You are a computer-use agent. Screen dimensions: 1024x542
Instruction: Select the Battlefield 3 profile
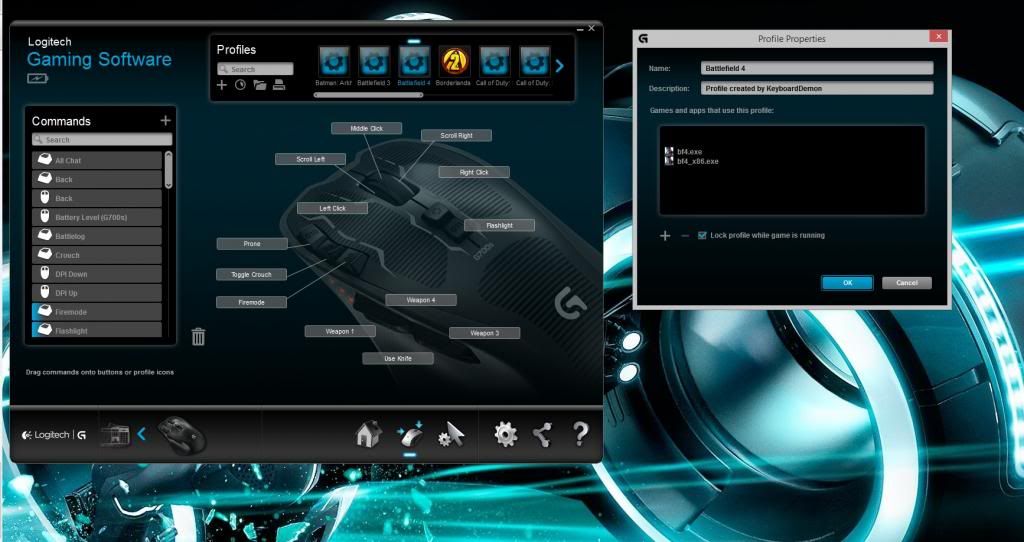pos(374,63)
